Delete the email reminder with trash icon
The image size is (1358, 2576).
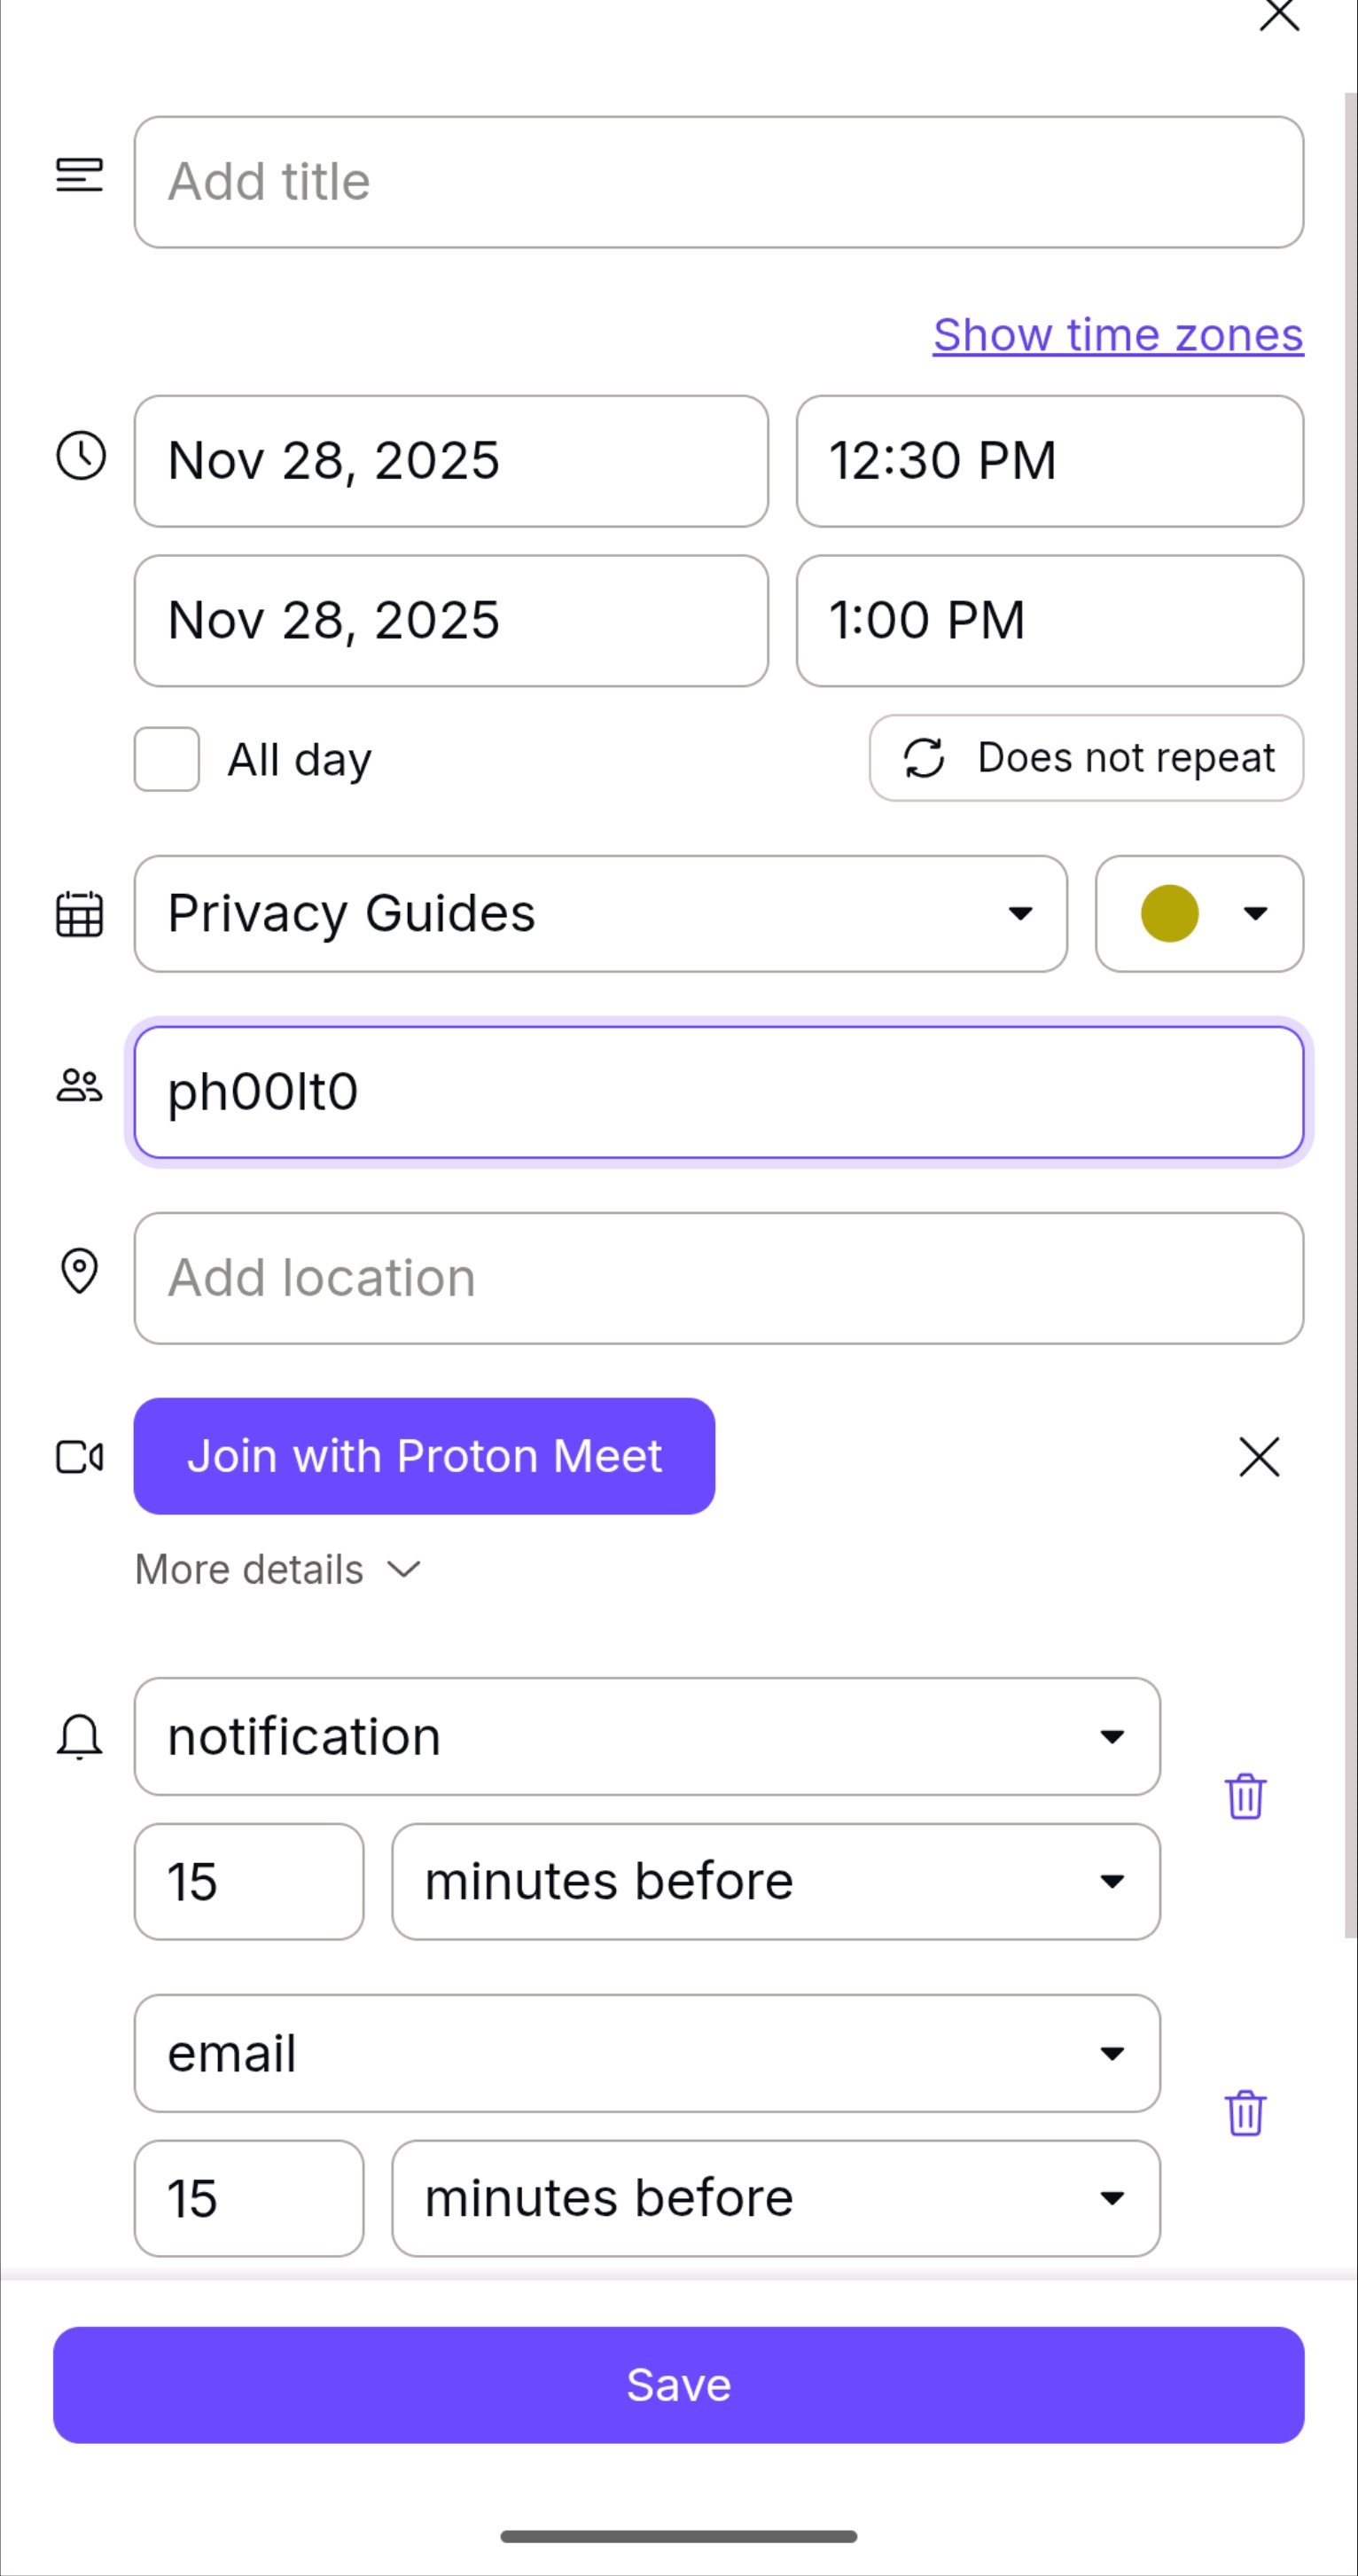tap(1245, 2113)
